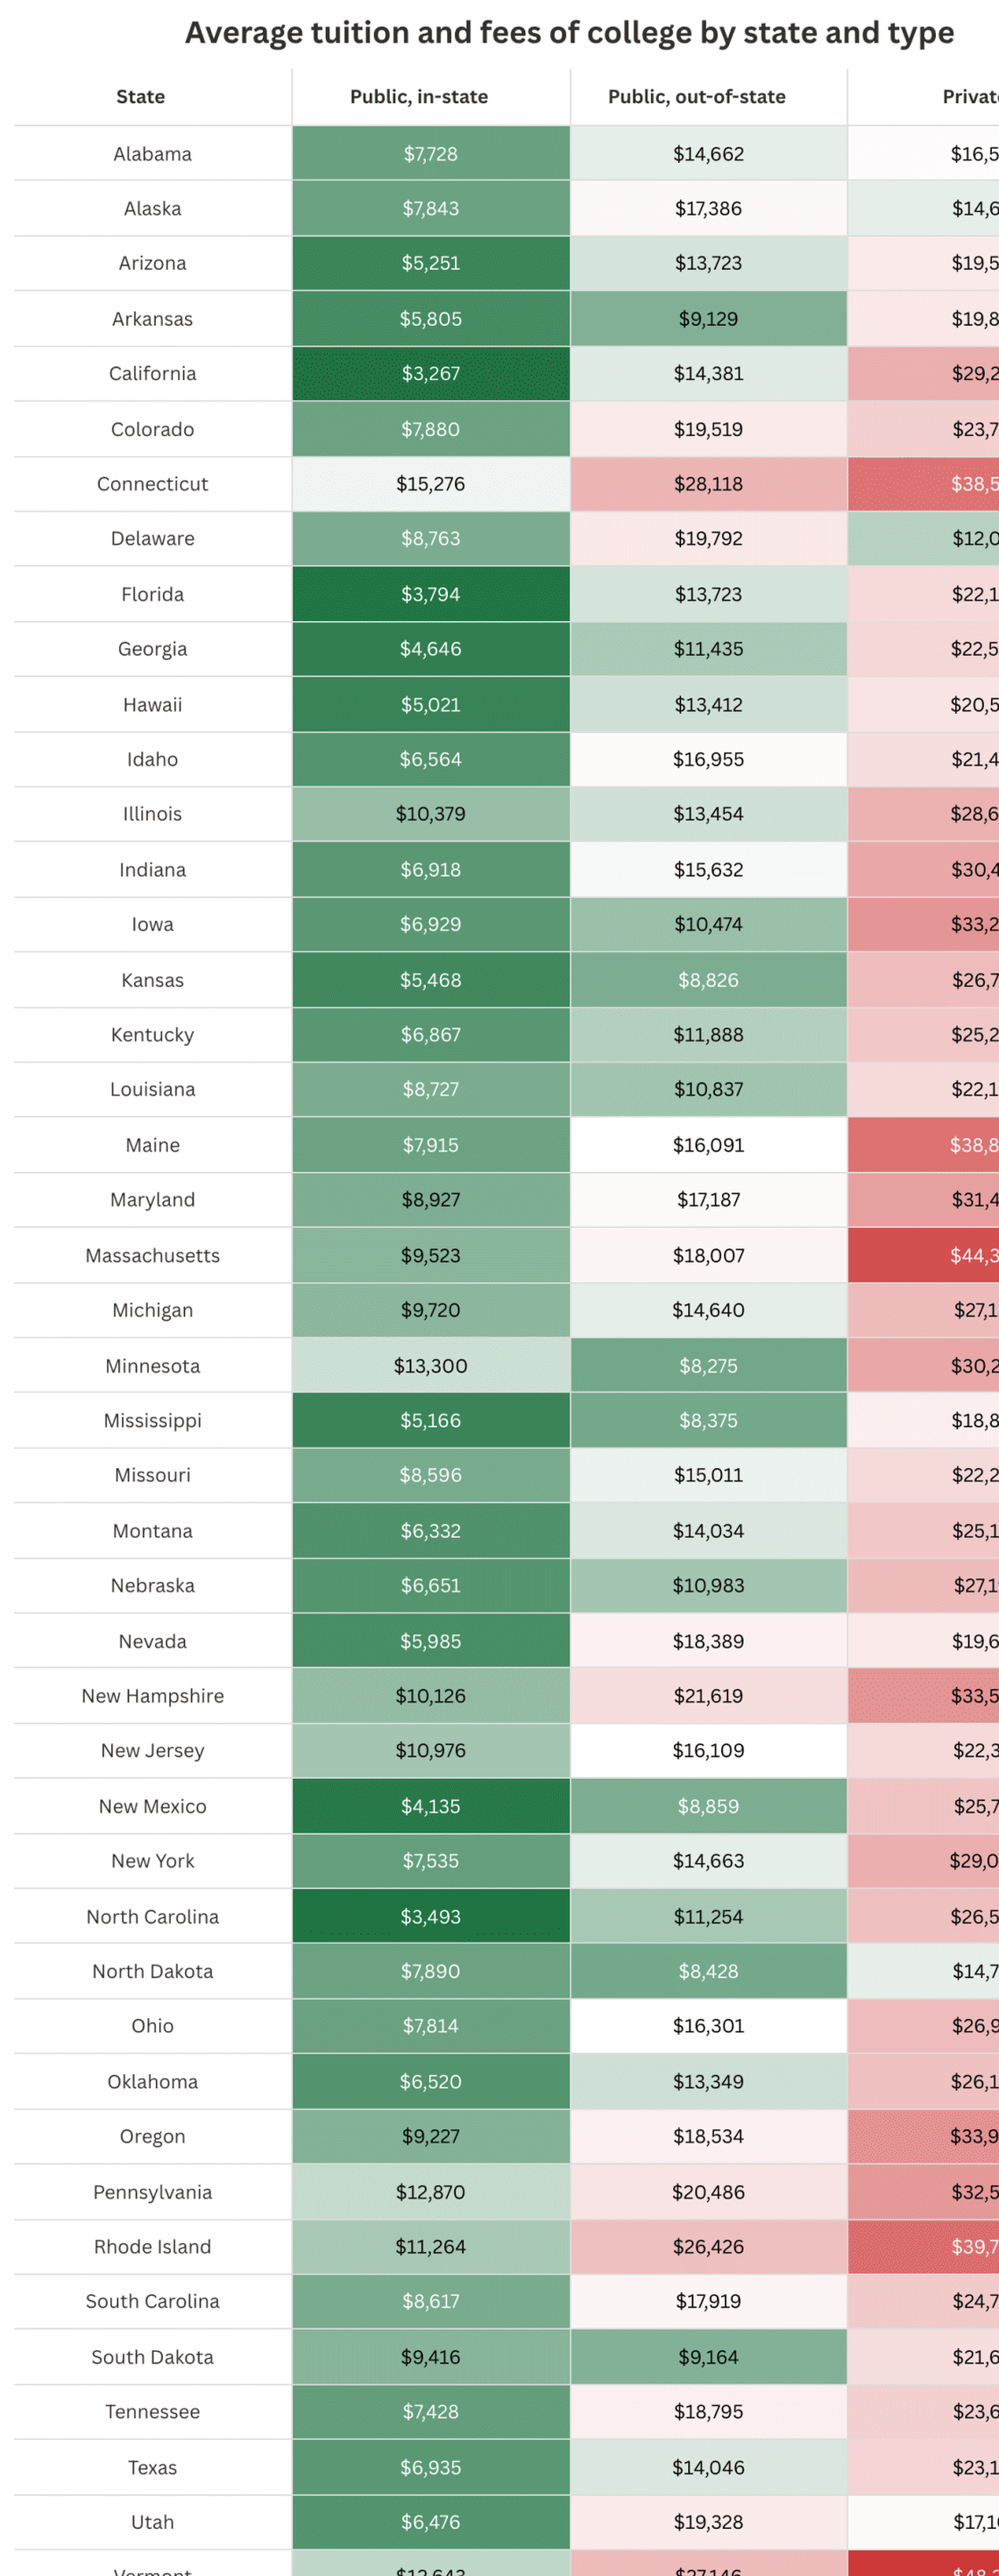This screenshot has width=999, height=2576.
Task: Click North Carolina's in-state value $3,493
Action: point(431,1916)
